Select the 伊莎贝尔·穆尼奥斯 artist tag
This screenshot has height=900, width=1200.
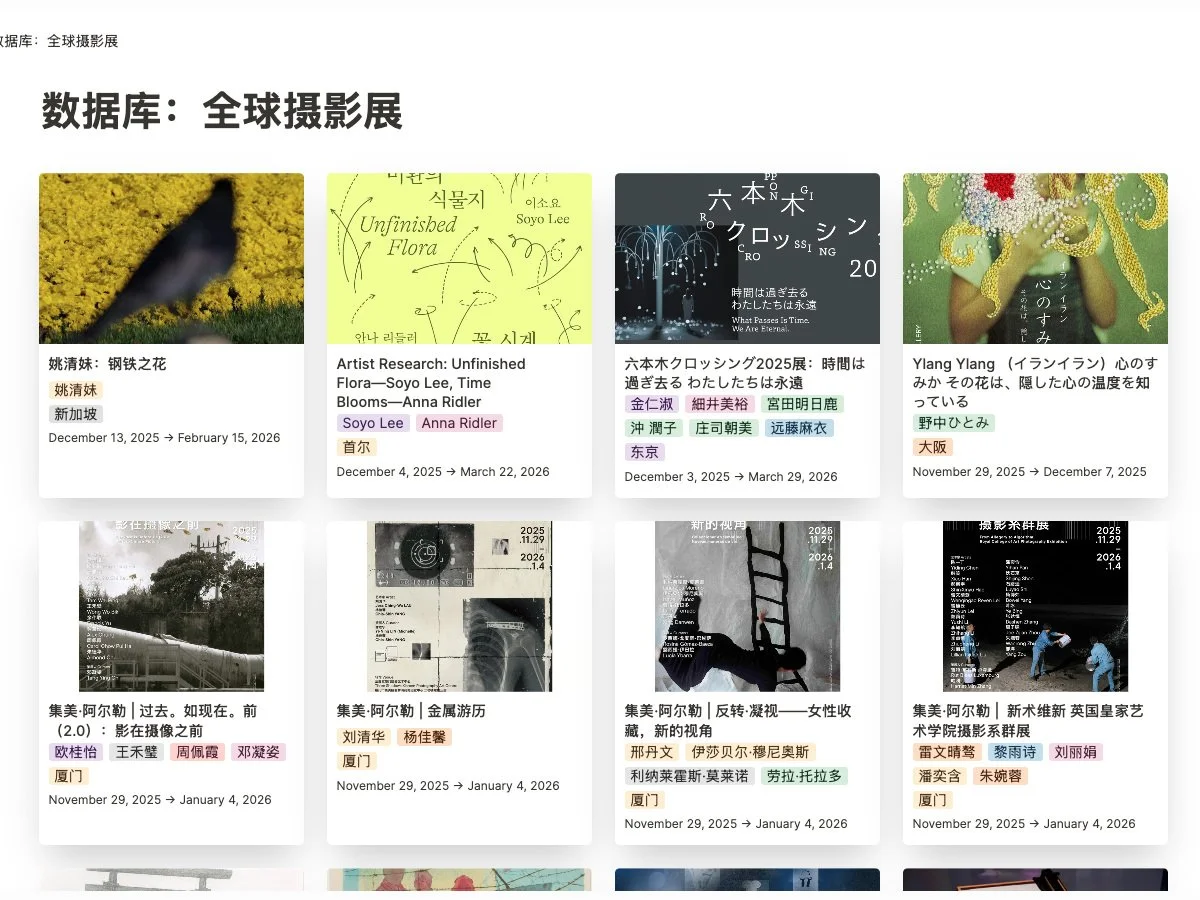pyautogui.click(x=751, y=752)
